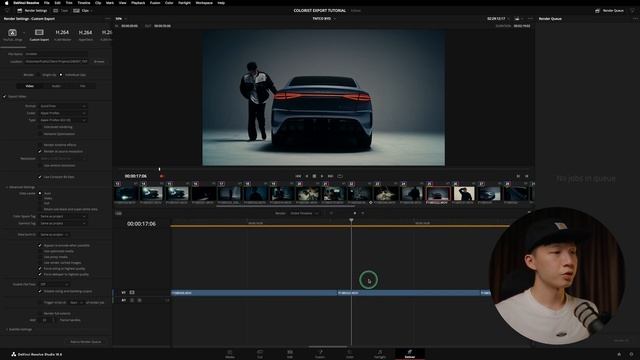
Task: Open the Codec dropdown
Action: click(63, 113)
